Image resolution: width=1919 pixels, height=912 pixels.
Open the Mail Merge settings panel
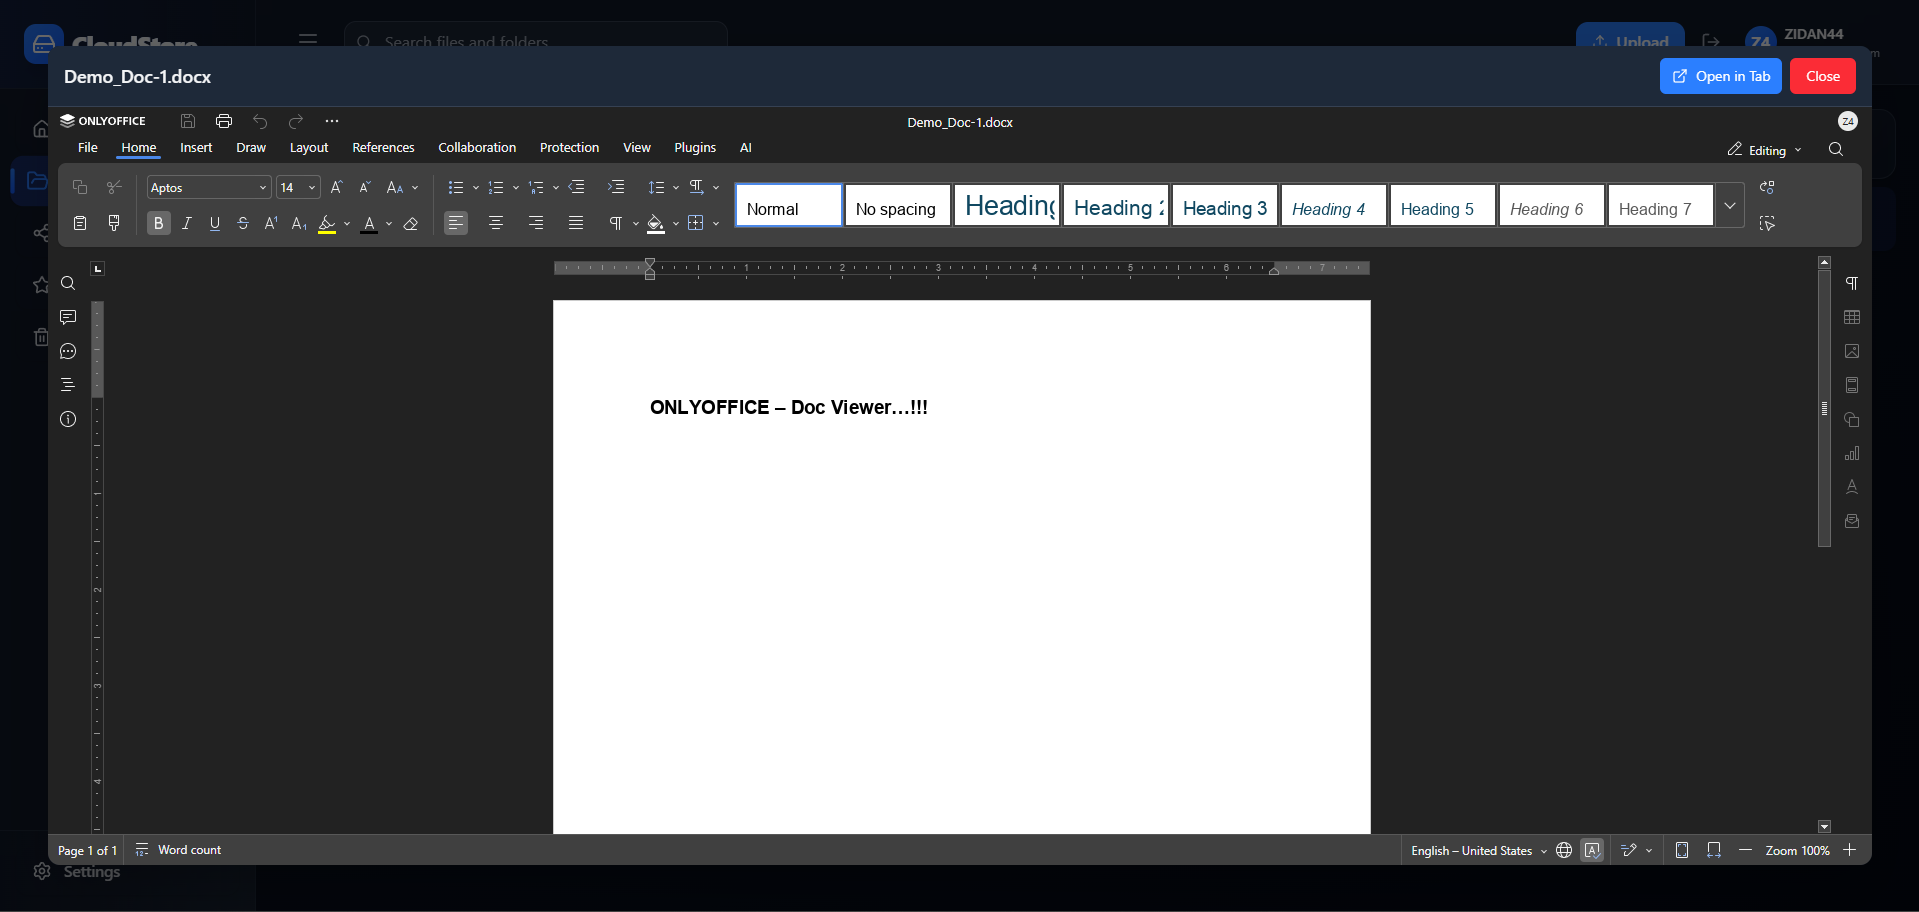tap(1852, 521)
